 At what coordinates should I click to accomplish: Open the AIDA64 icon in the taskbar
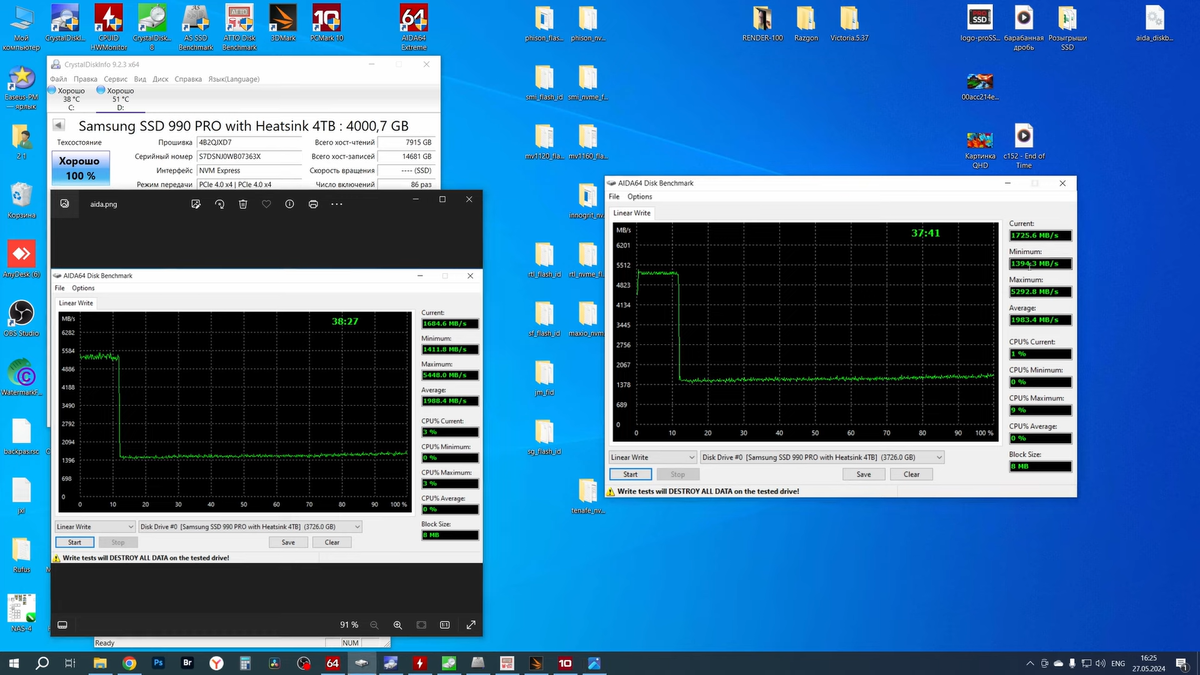(x=332, y=663)
